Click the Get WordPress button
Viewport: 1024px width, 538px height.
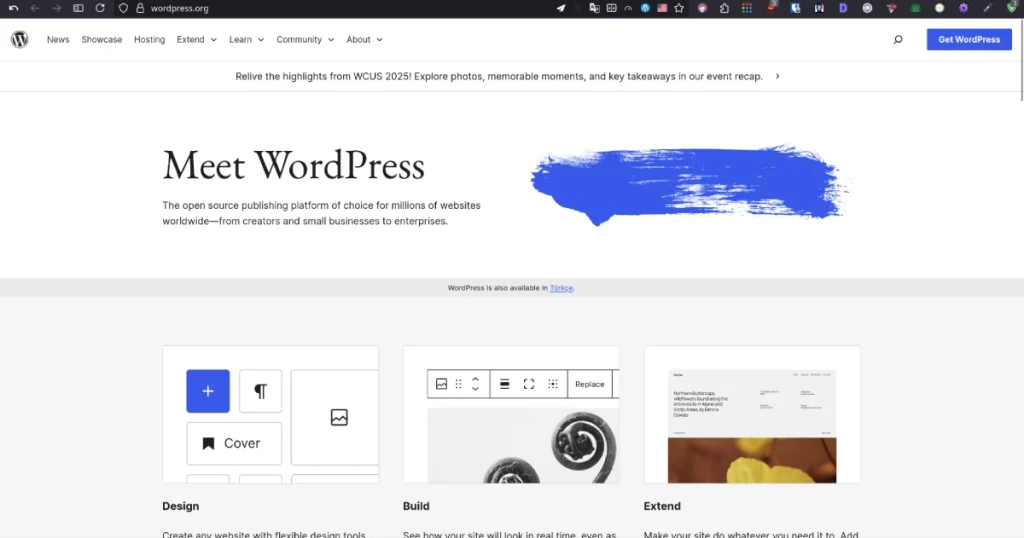969,39
